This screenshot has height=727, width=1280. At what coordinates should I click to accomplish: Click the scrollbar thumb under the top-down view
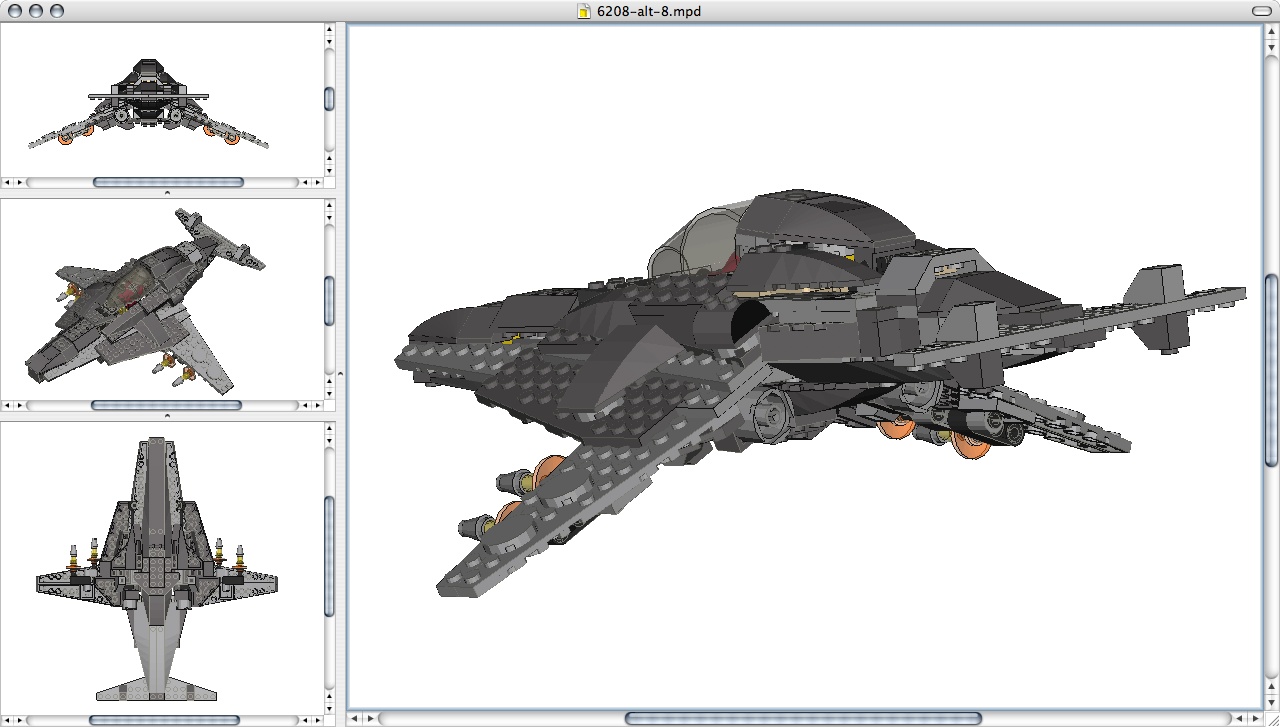(x=167, y=718)
